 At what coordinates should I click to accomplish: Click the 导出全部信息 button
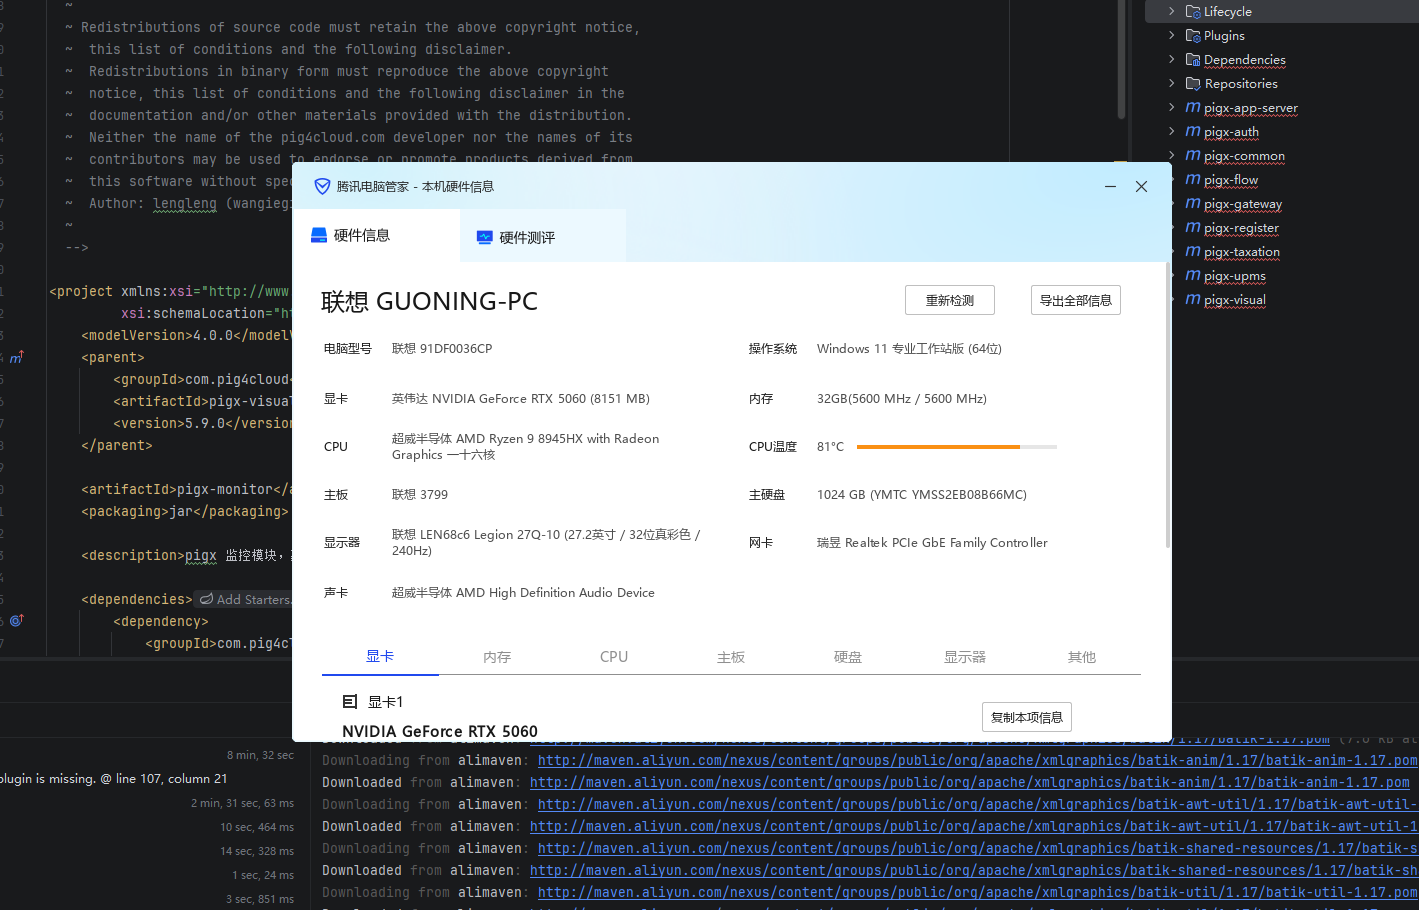[x=1075, y=301]
